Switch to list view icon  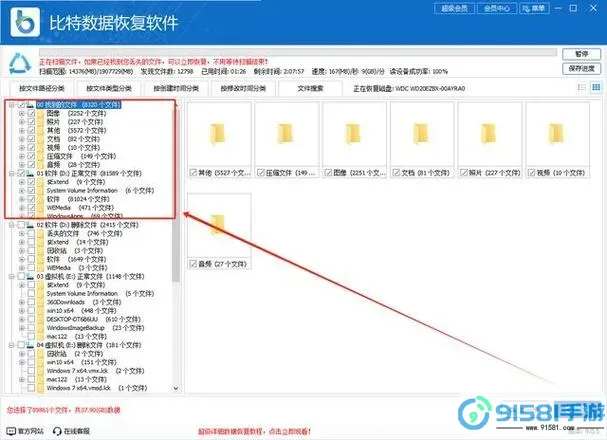[581, 87]
